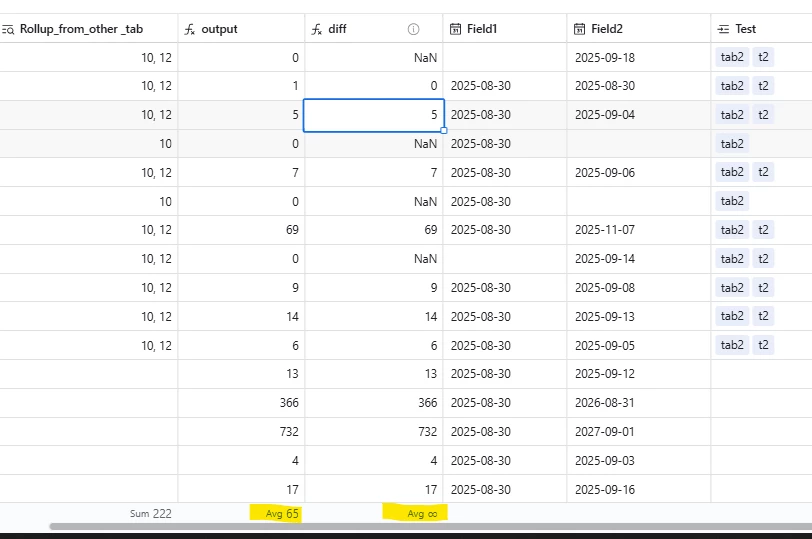Image resolution: width=812 pixels, height=539 pixels.
Task: Select Field1 cell in the 2026-08-31 row
Action: [x=505, y=403]
